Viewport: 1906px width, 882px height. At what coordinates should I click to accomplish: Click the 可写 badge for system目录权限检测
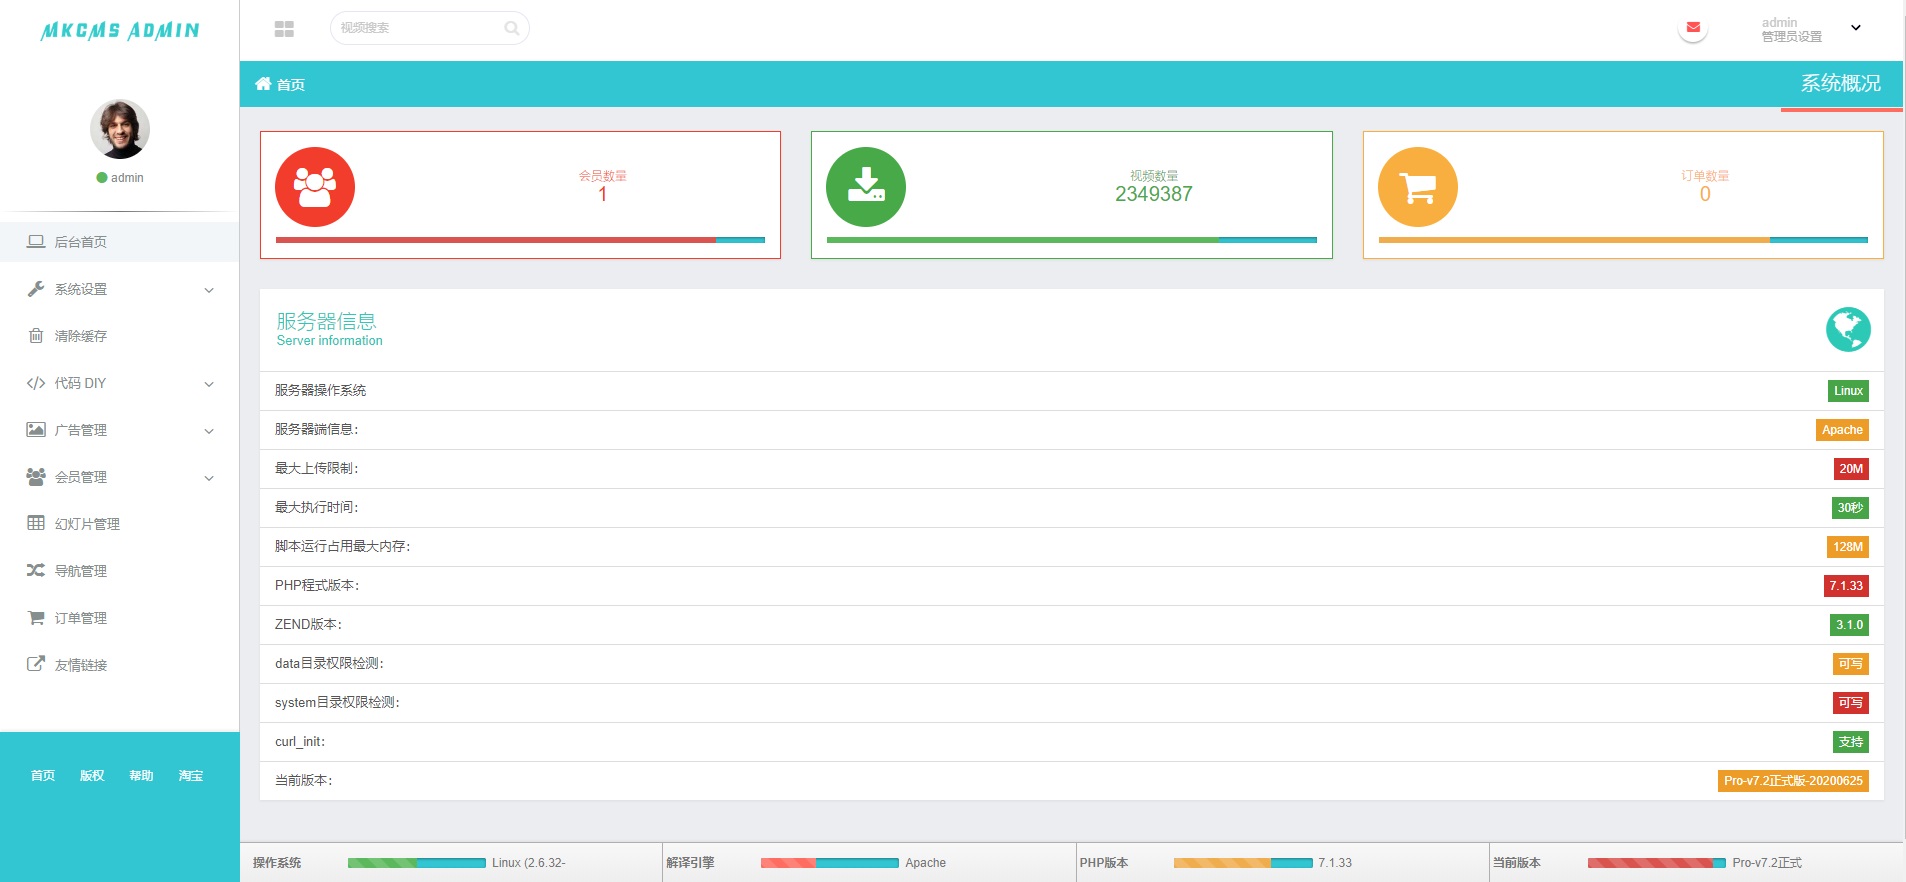pyautogui.click(x=1851, y=703)
